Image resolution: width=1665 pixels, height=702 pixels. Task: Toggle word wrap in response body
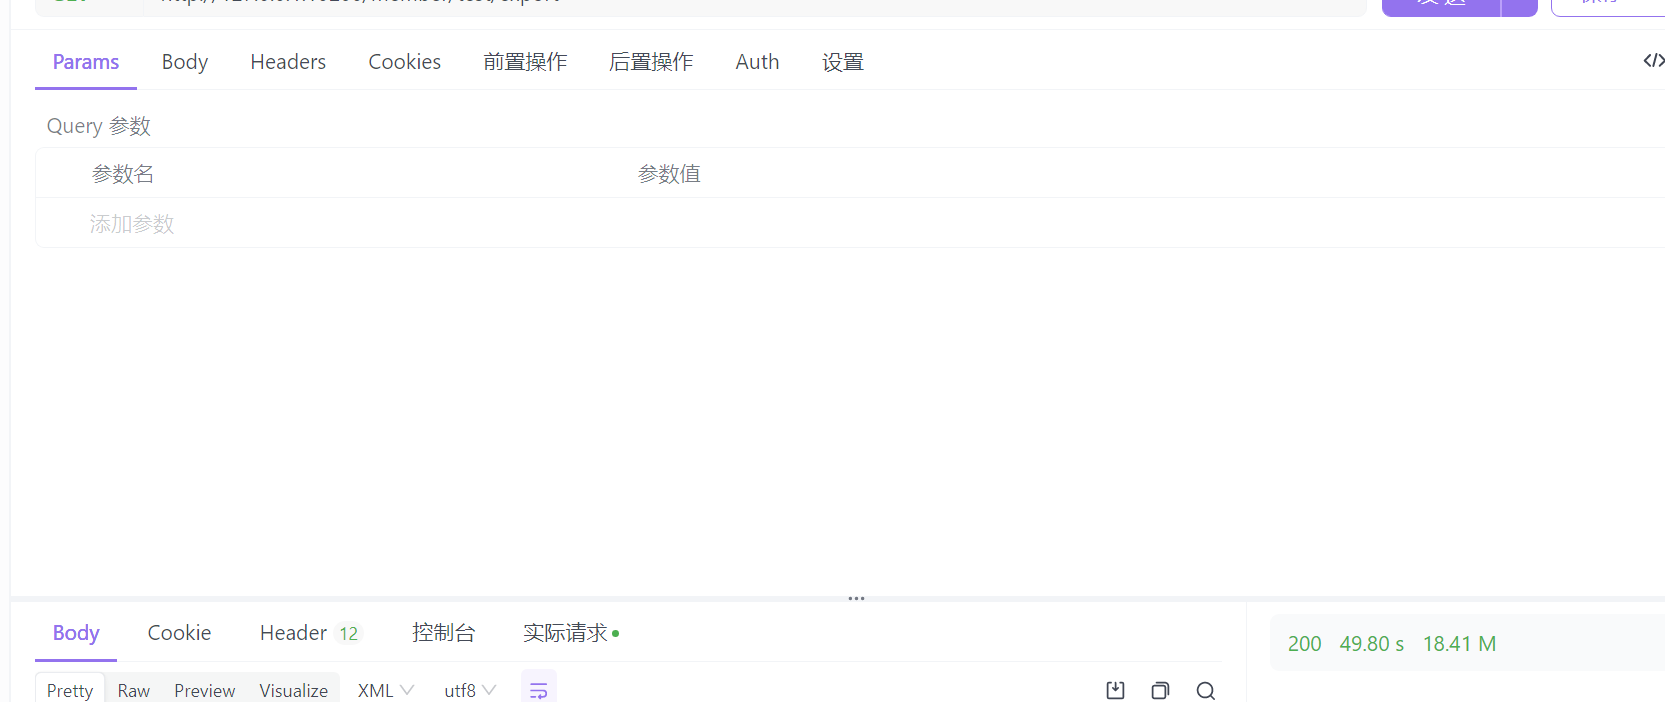coord(538,690)
